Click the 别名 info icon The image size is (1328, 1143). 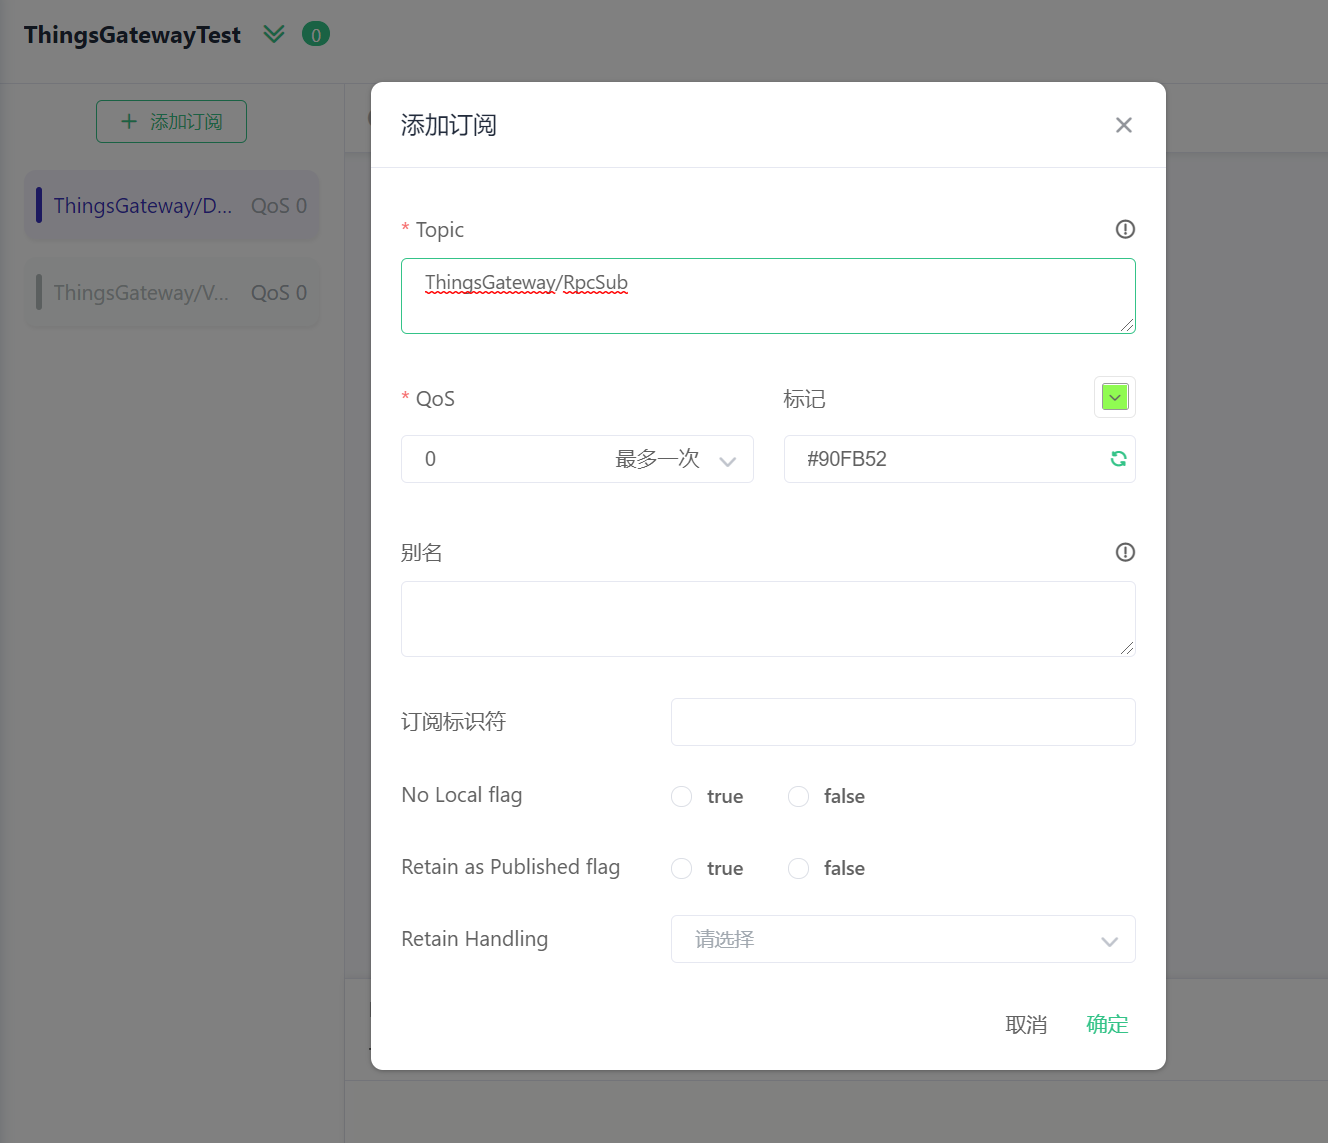coord(1125,552)
